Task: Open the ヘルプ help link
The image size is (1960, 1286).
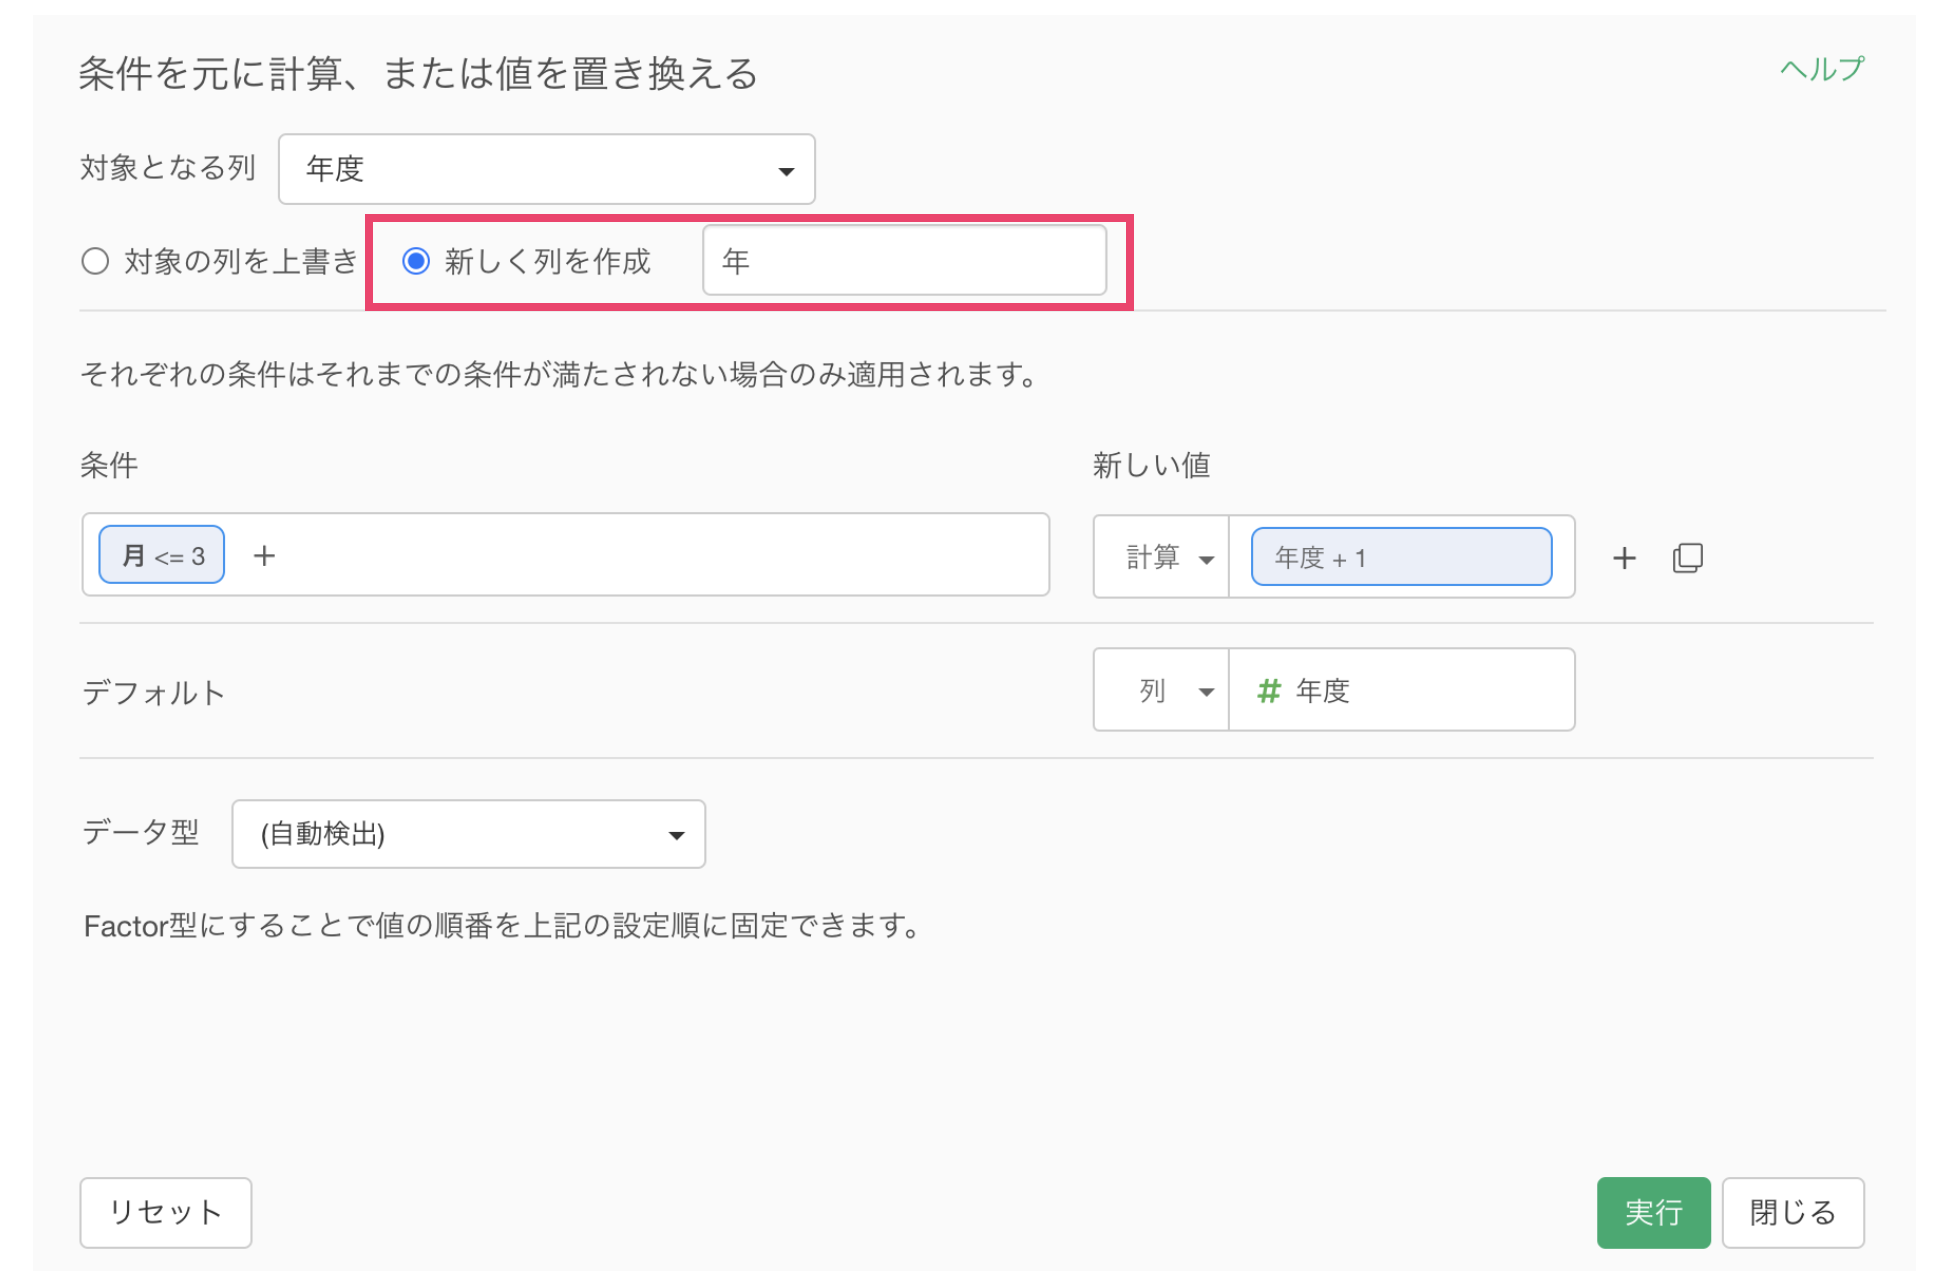Action: click(x=1821, y=69)
